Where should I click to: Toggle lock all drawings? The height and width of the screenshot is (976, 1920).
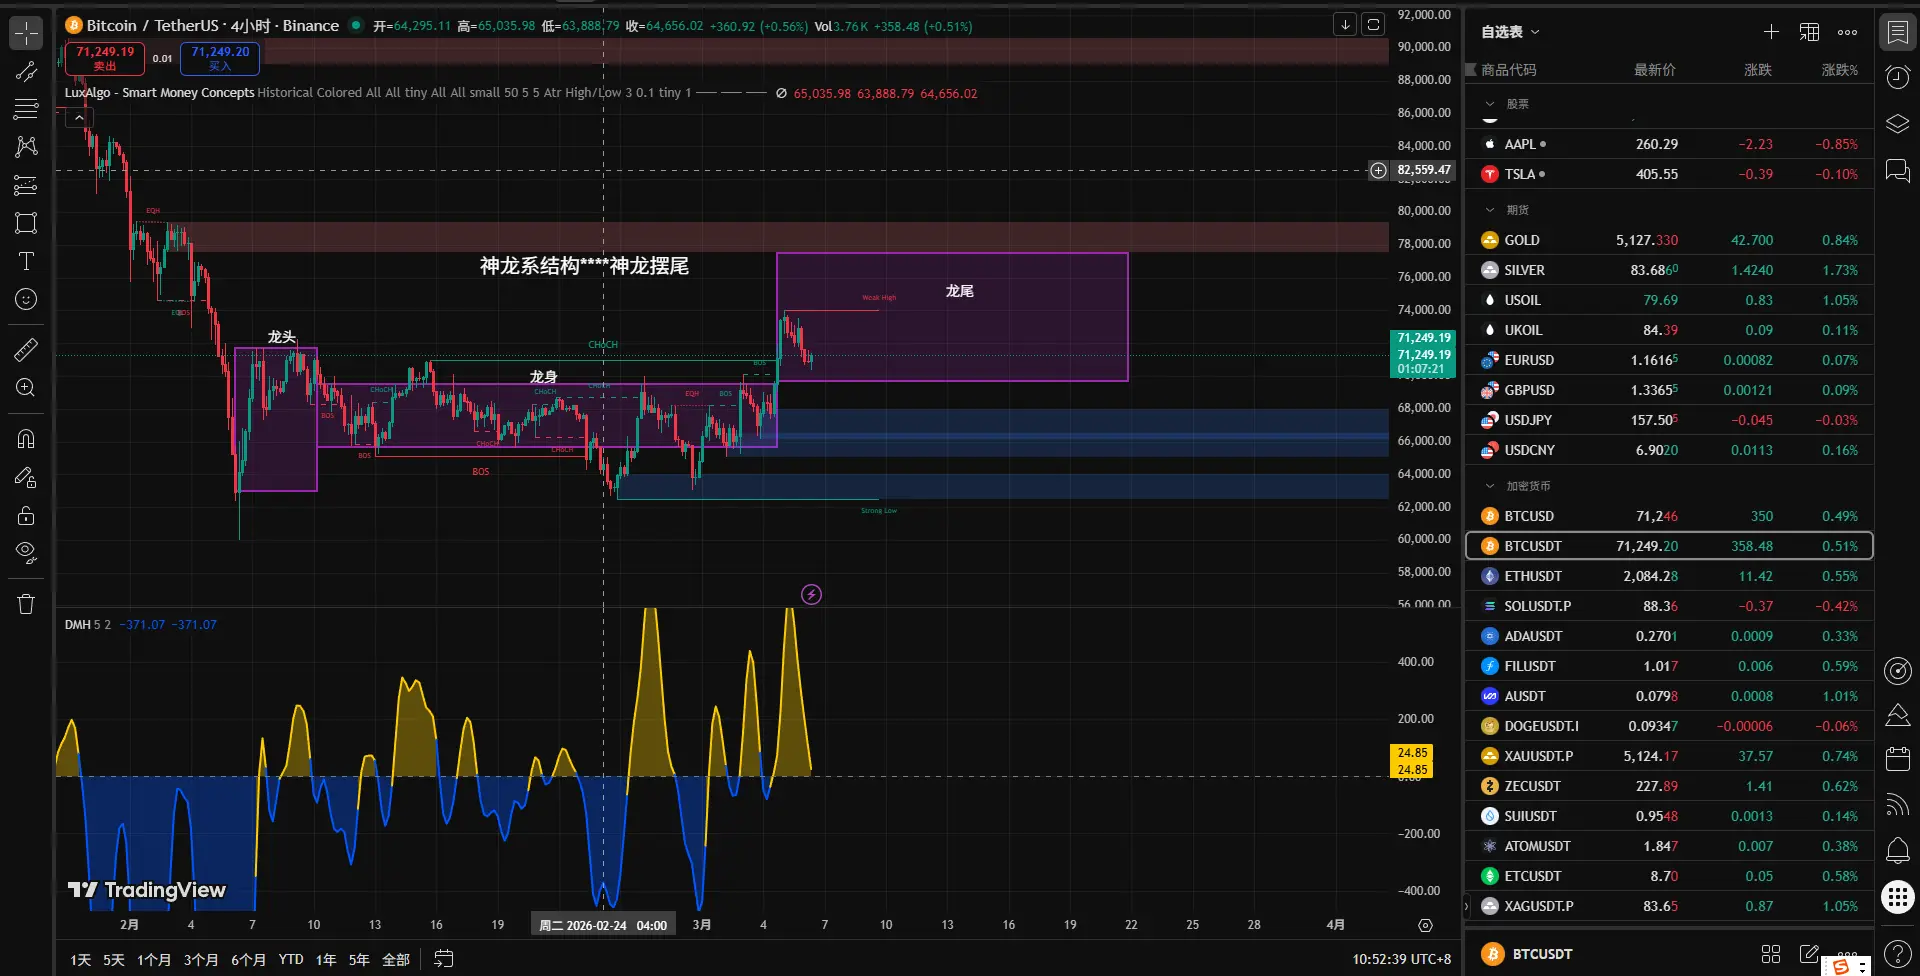(x=26, y=515)
